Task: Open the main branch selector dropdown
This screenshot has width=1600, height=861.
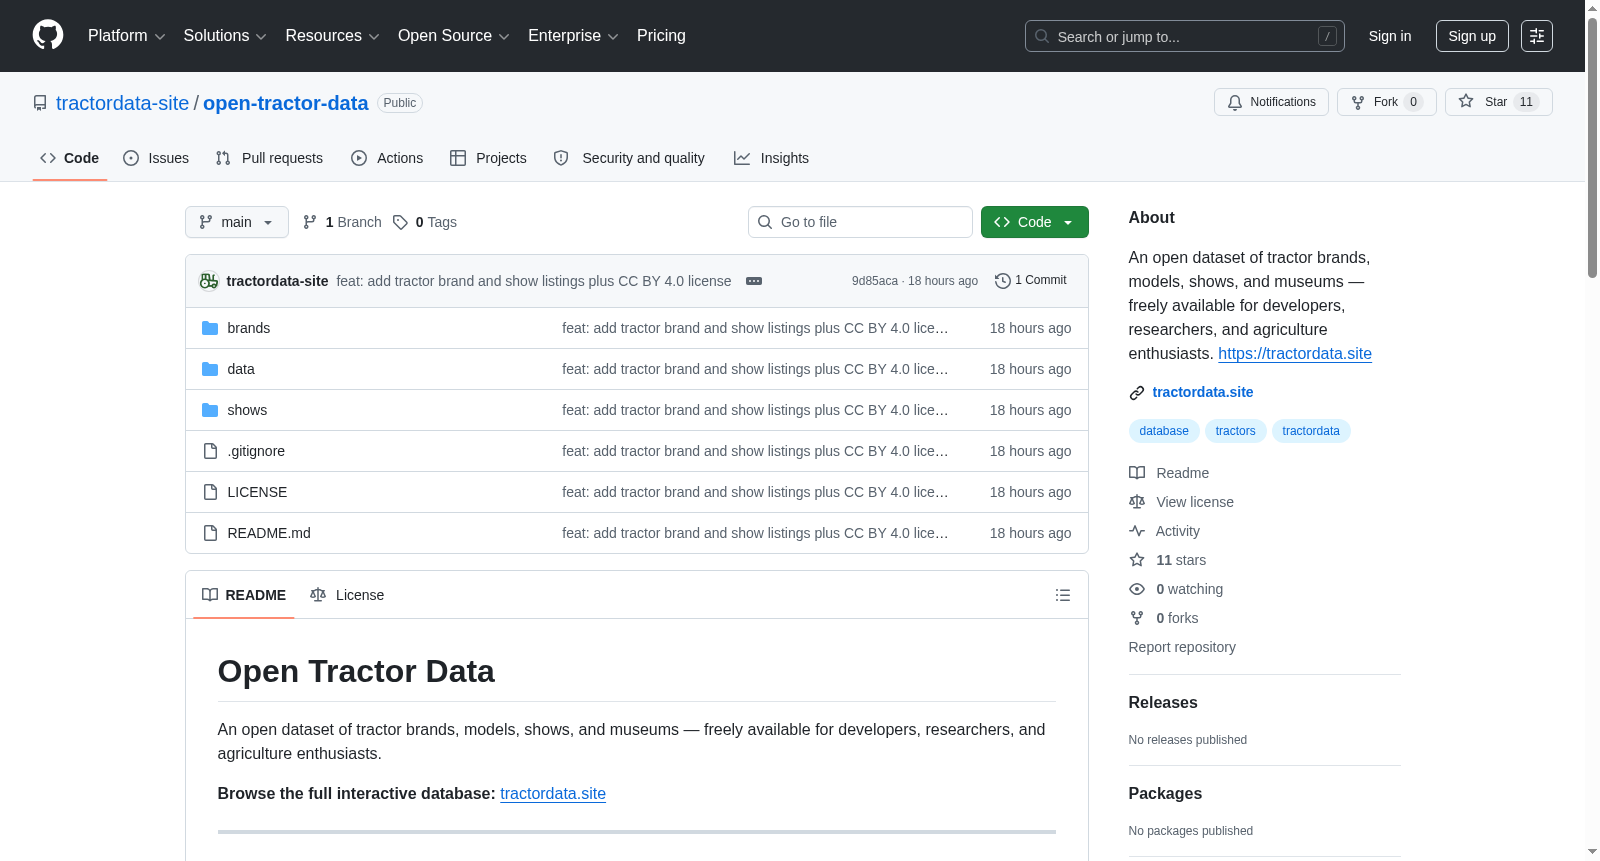Action: [237, 222]
